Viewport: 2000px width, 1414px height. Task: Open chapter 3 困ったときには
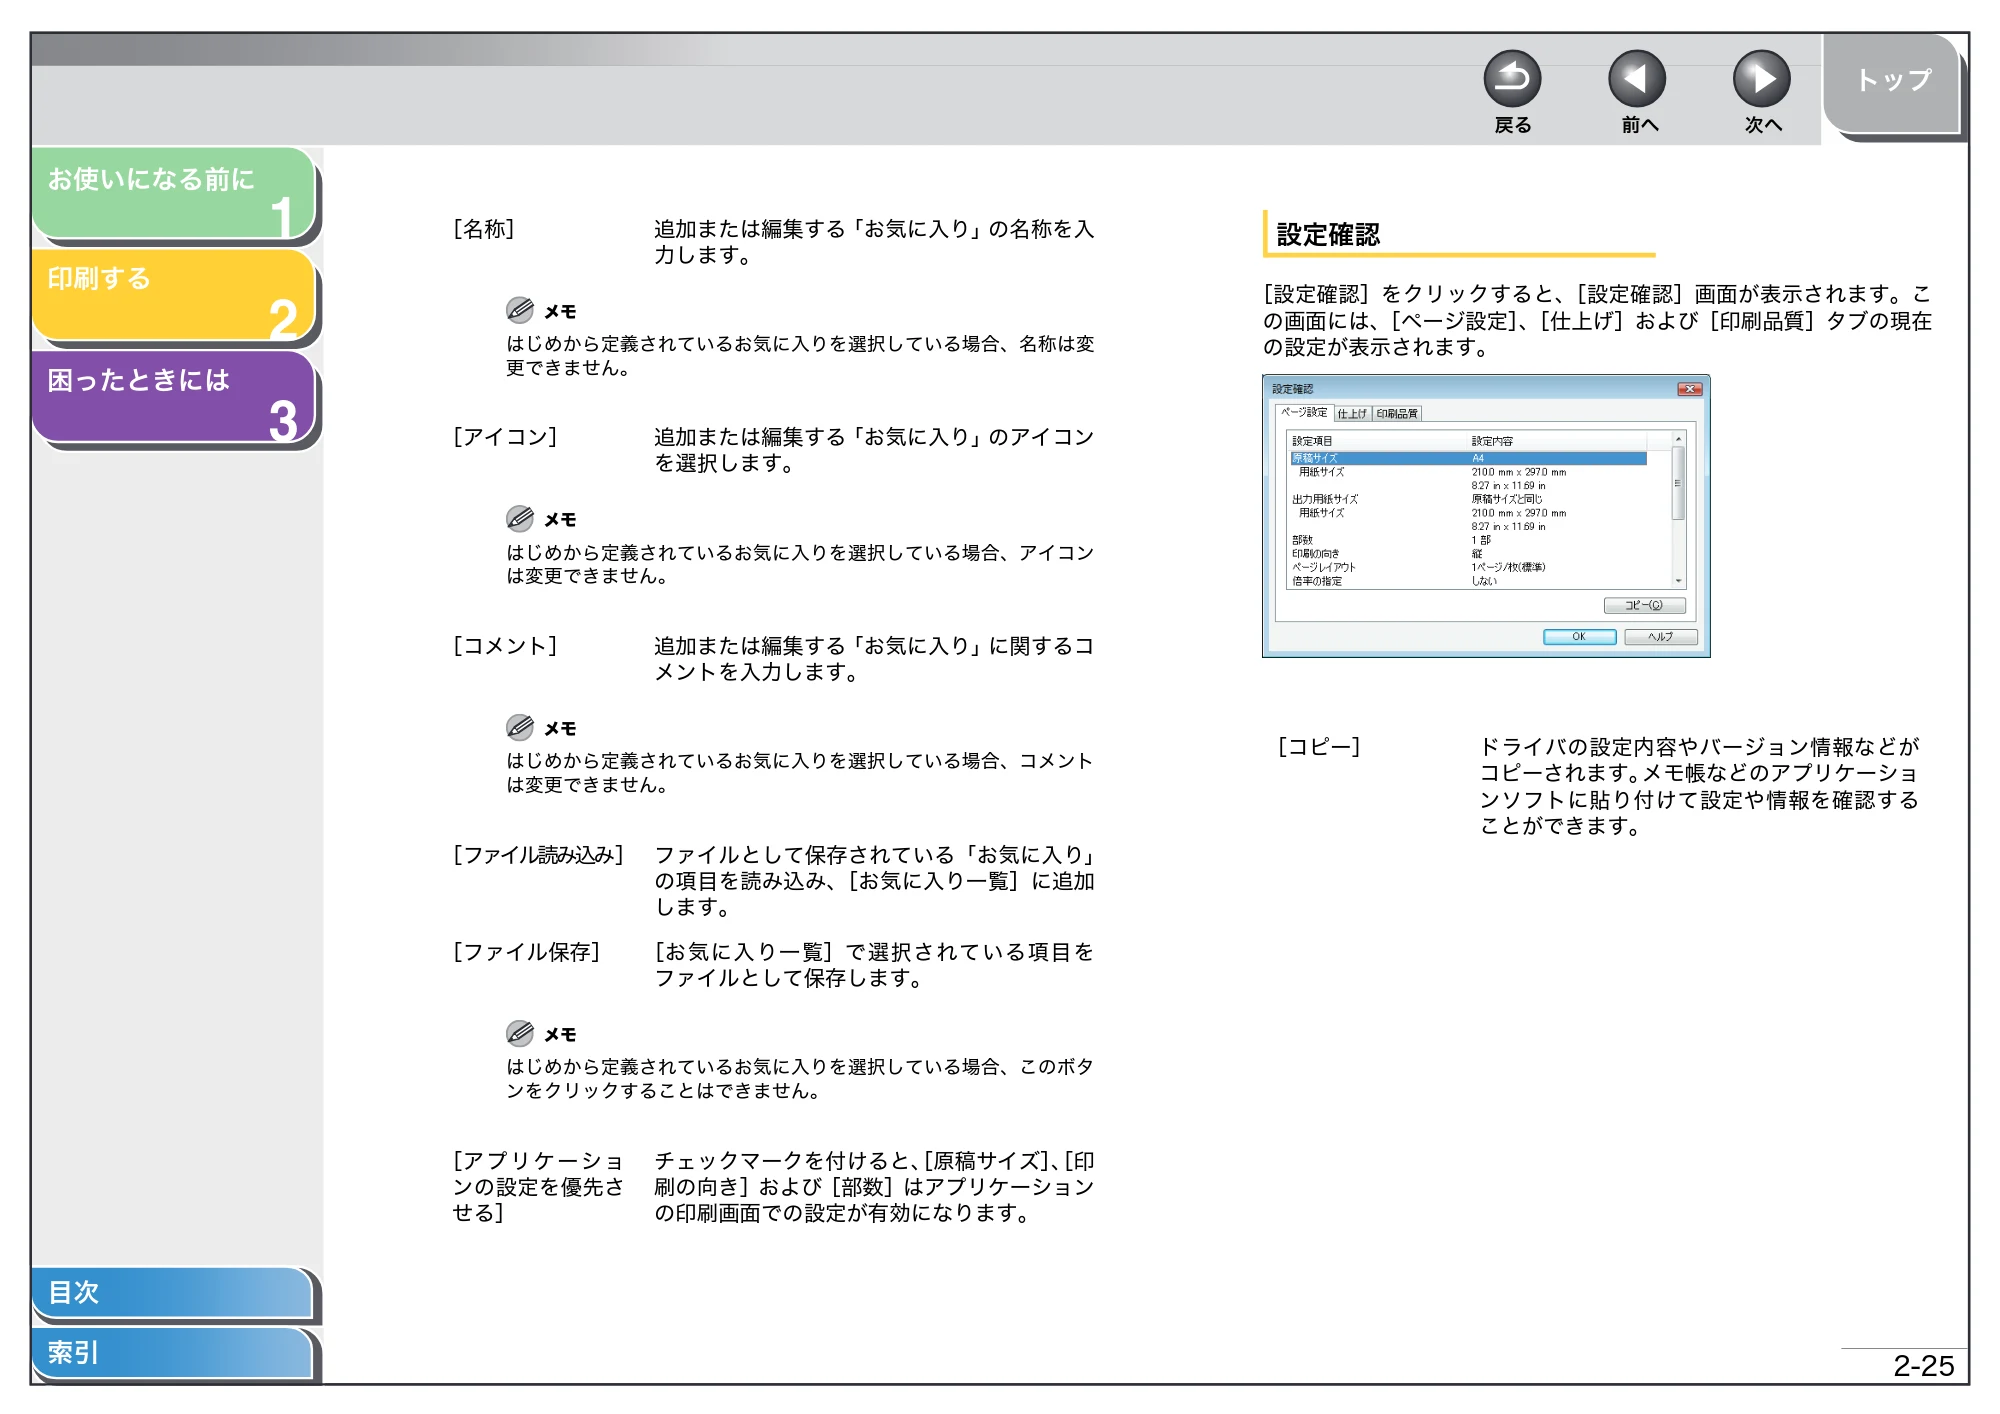coord(174,398)
